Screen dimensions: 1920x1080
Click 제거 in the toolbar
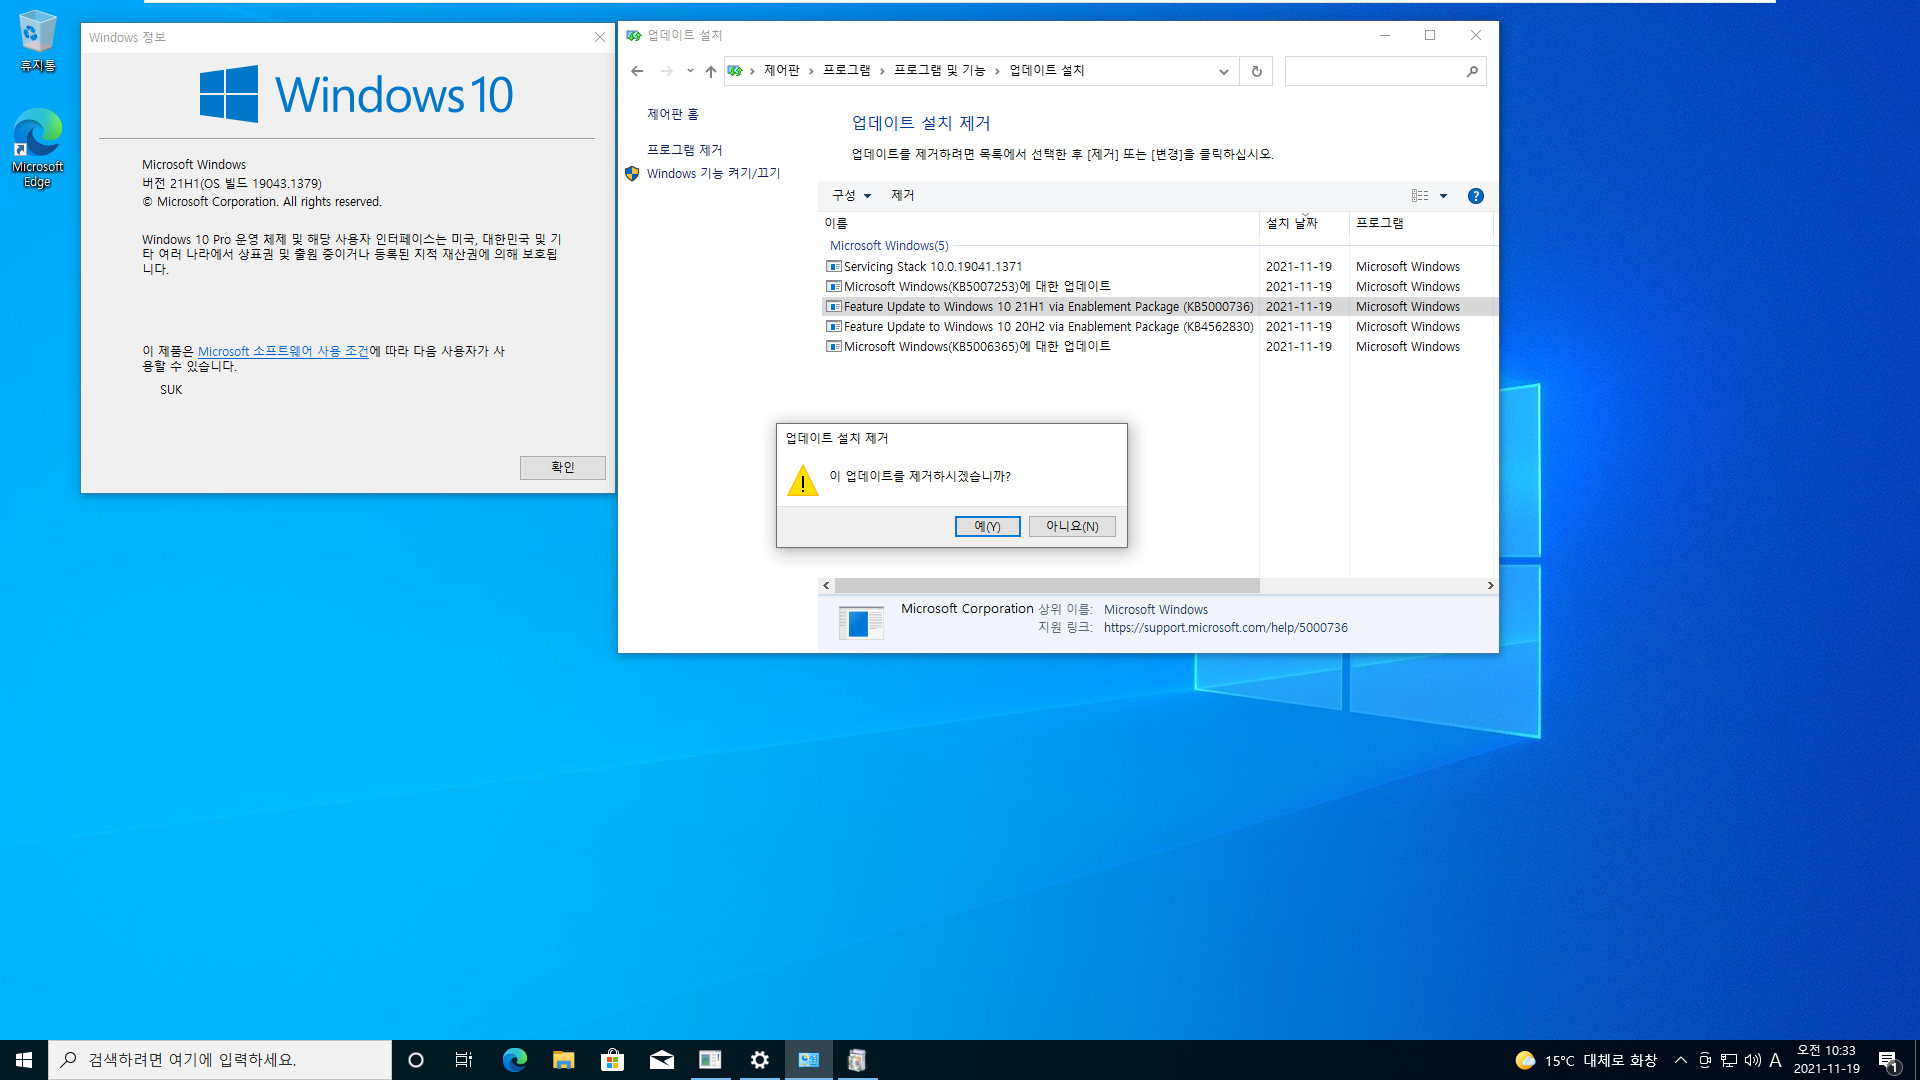pyautogui.click(x=902, y=196)
